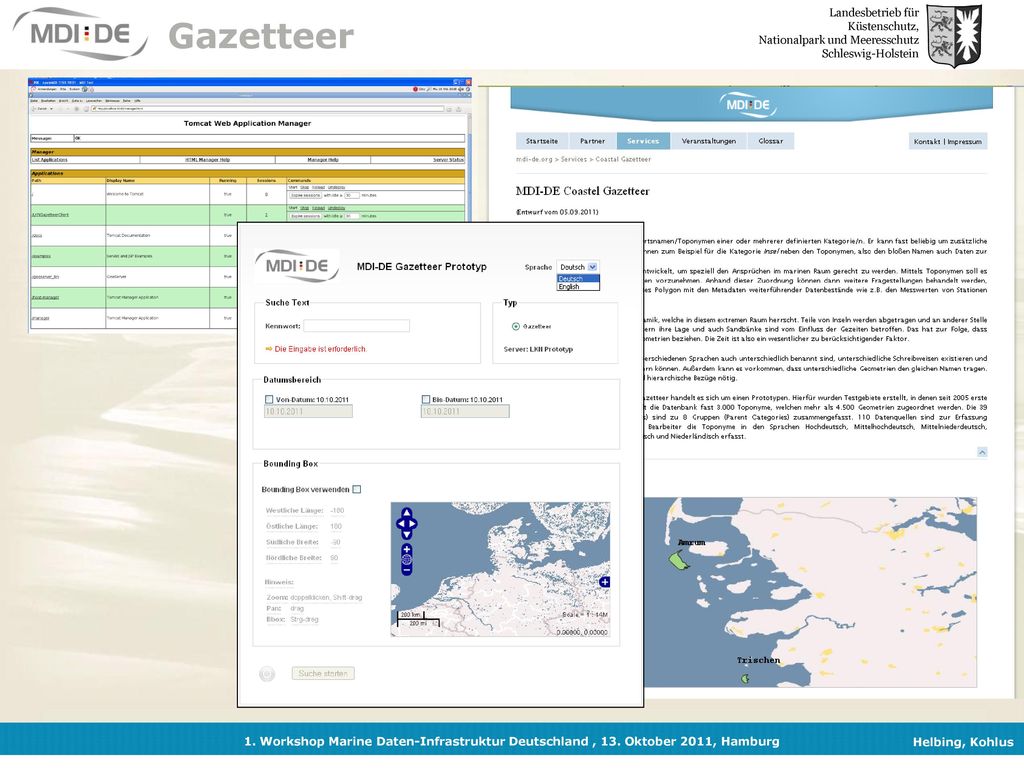The width and height of the screenshot is (1024, 768).
Task: Click the MDI-DE logo in the Gazetteer Prototyp
Action: pos(297,266)
